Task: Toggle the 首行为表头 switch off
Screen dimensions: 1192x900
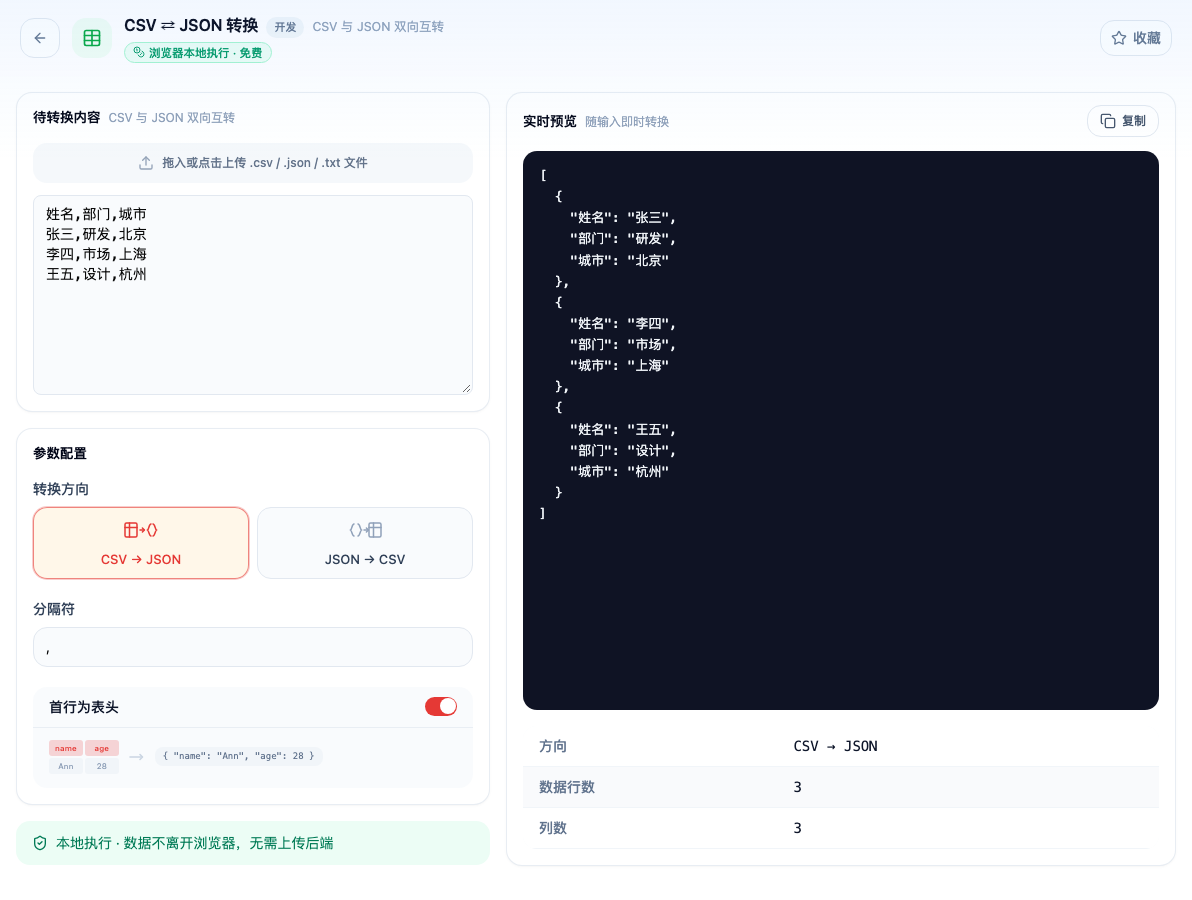Action: [x=441, y=706]
